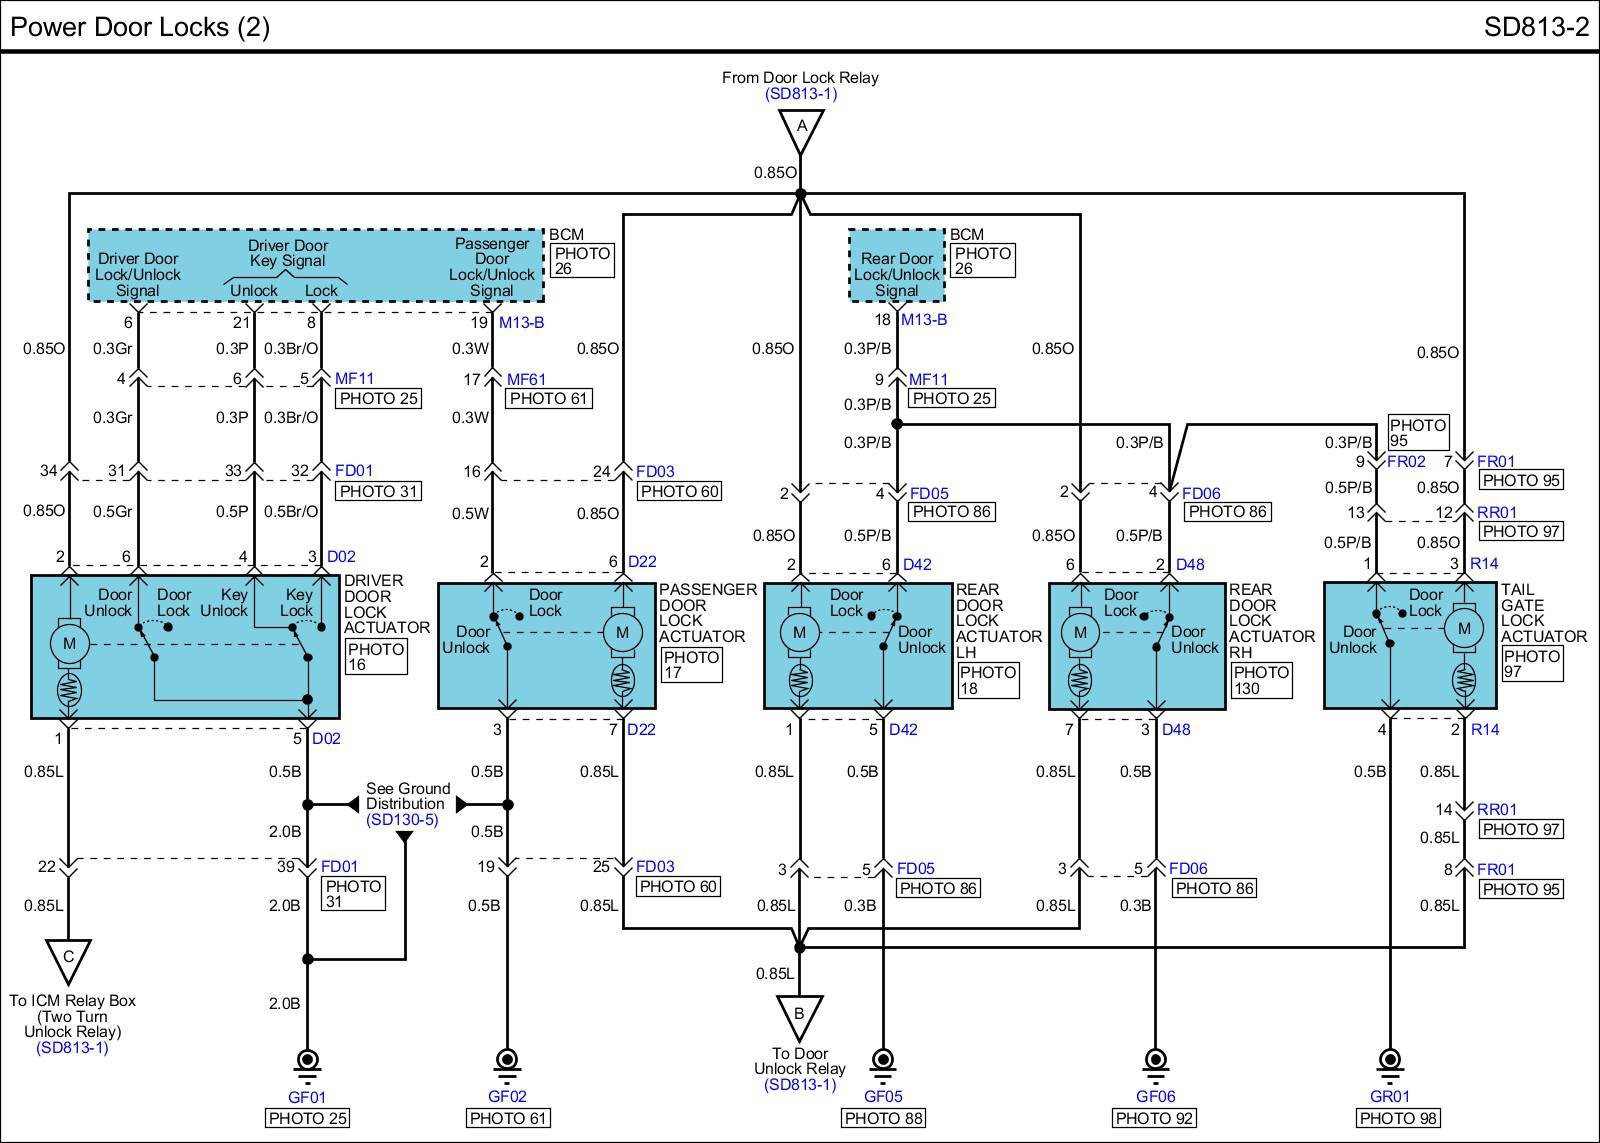The height and width of the screenshot is (1143, 1600).
Task: Click the motor symbol in passenger door actuator
Action: (x=622, y=632)
